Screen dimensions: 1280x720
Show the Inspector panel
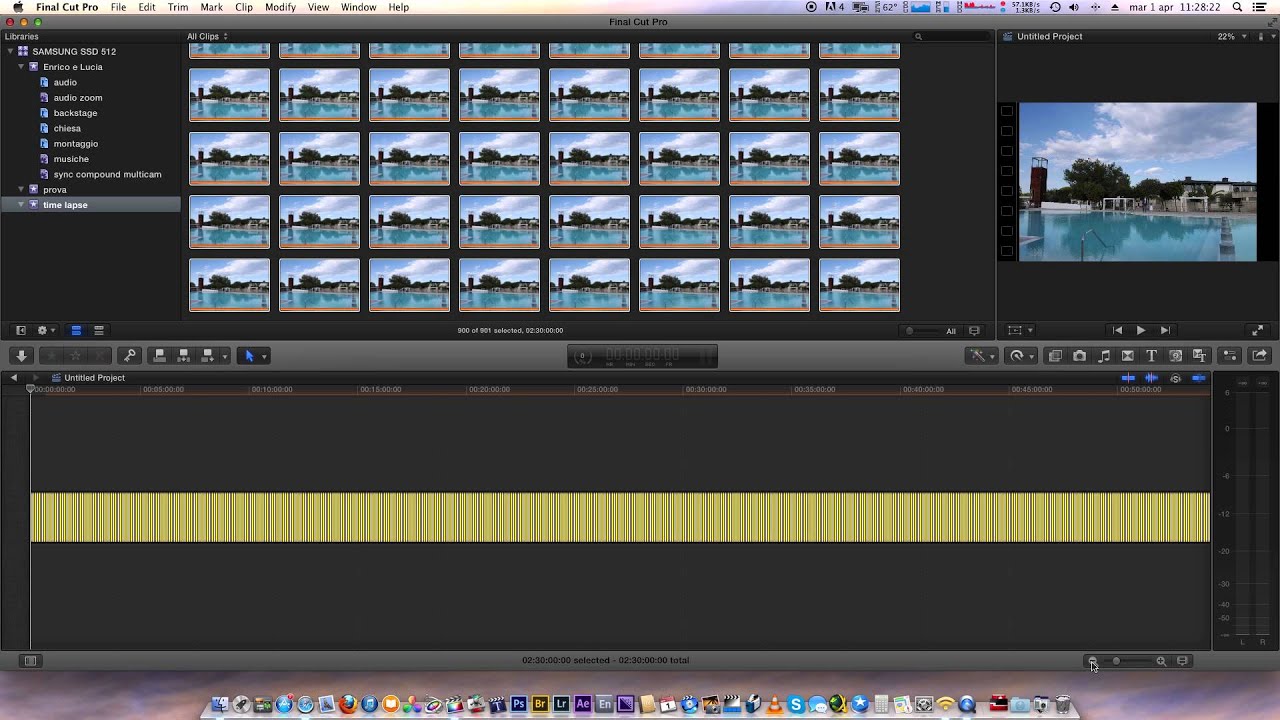pos(1230,355)
